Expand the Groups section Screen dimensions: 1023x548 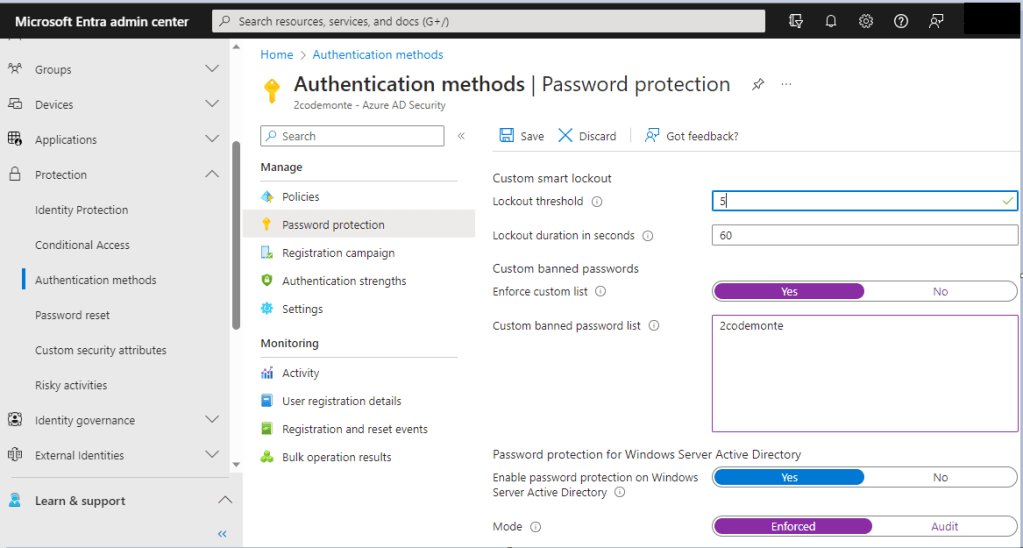tap(211, 70)
